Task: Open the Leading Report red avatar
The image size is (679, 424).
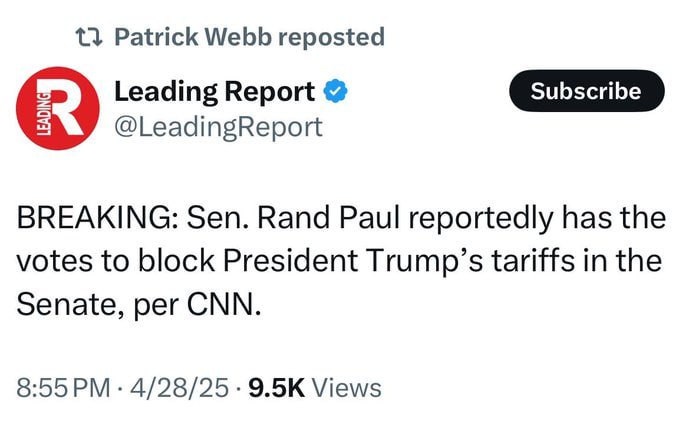Action: (x=58, y=108)
